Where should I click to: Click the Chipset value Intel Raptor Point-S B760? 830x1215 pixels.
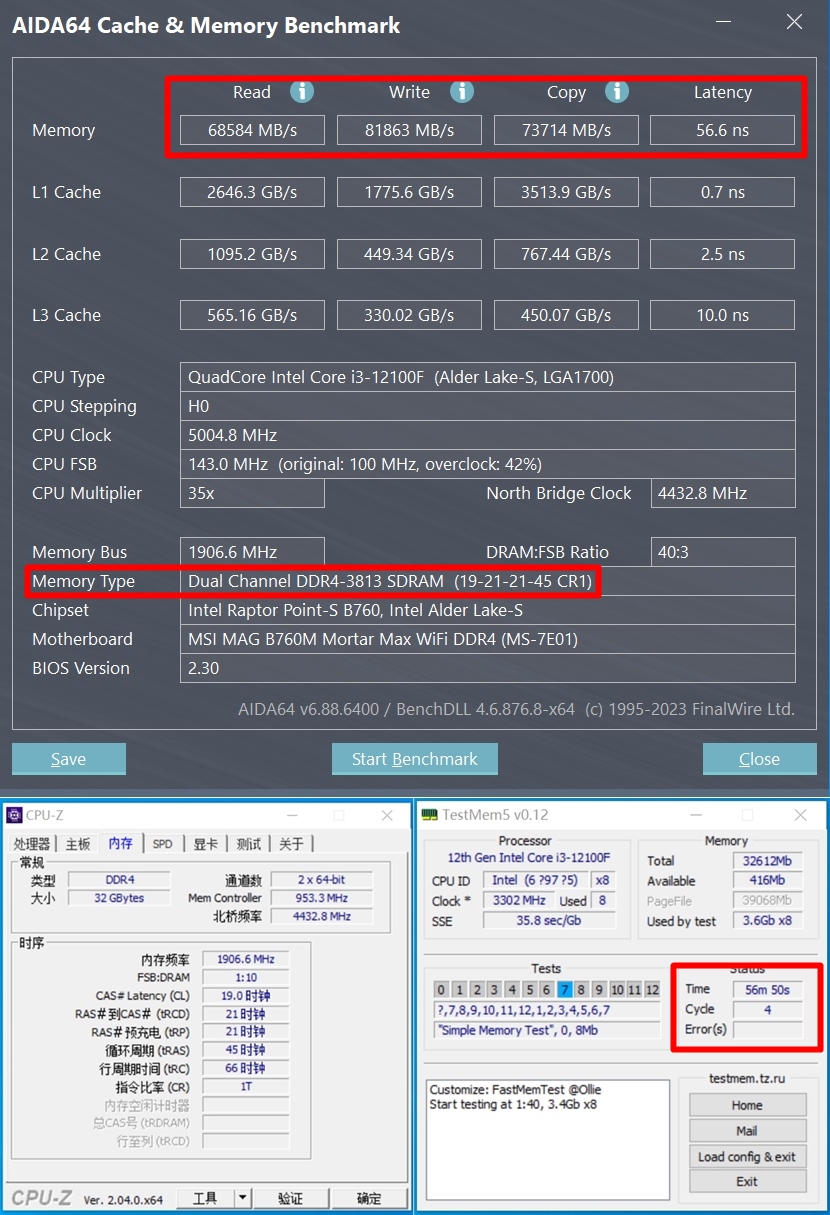coord(488,610)
